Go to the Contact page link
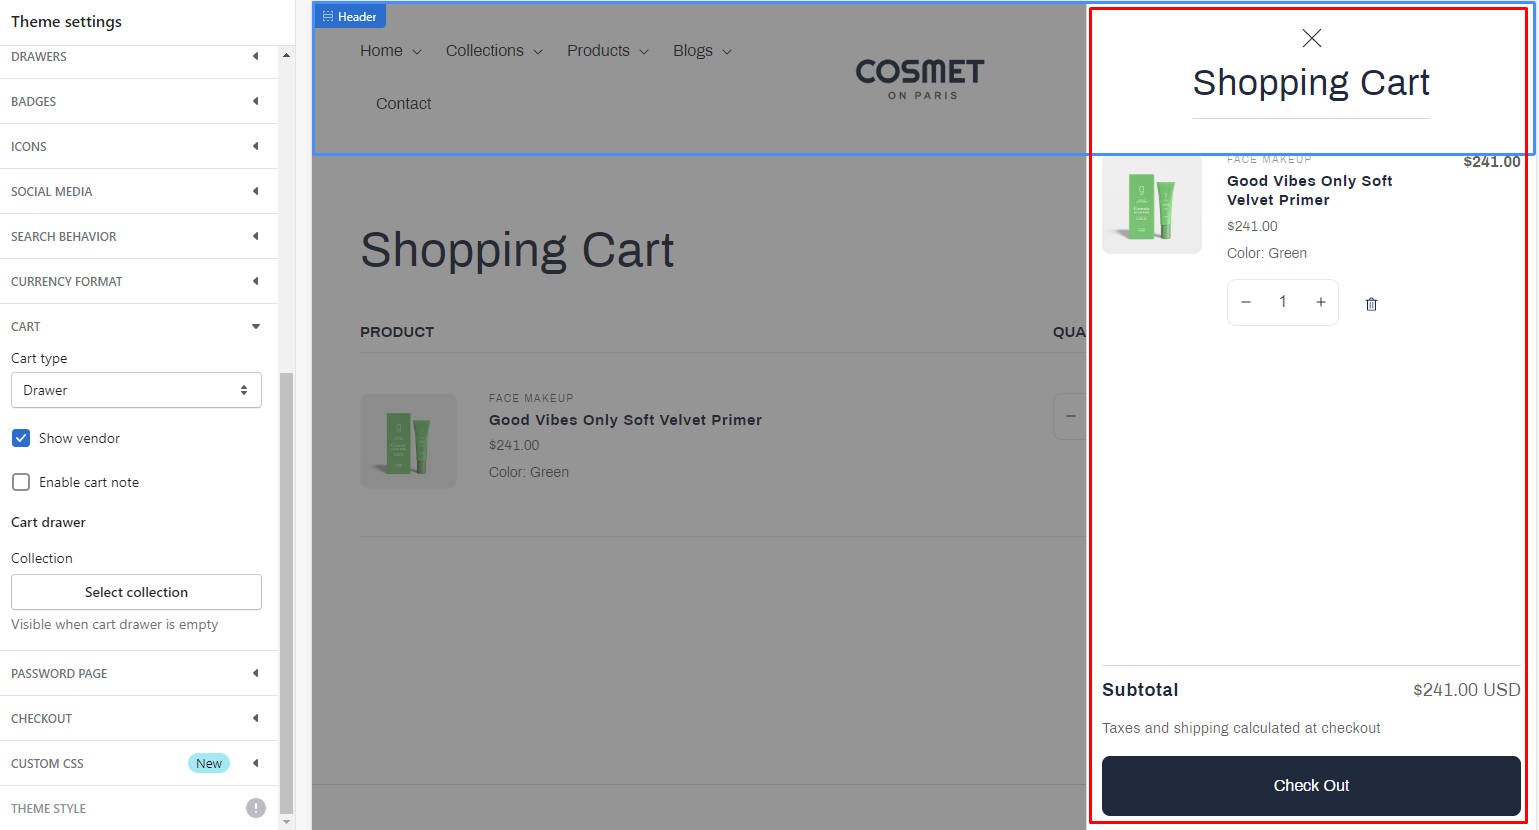Viewport: 1539px width, 830px height. (403, 104)
